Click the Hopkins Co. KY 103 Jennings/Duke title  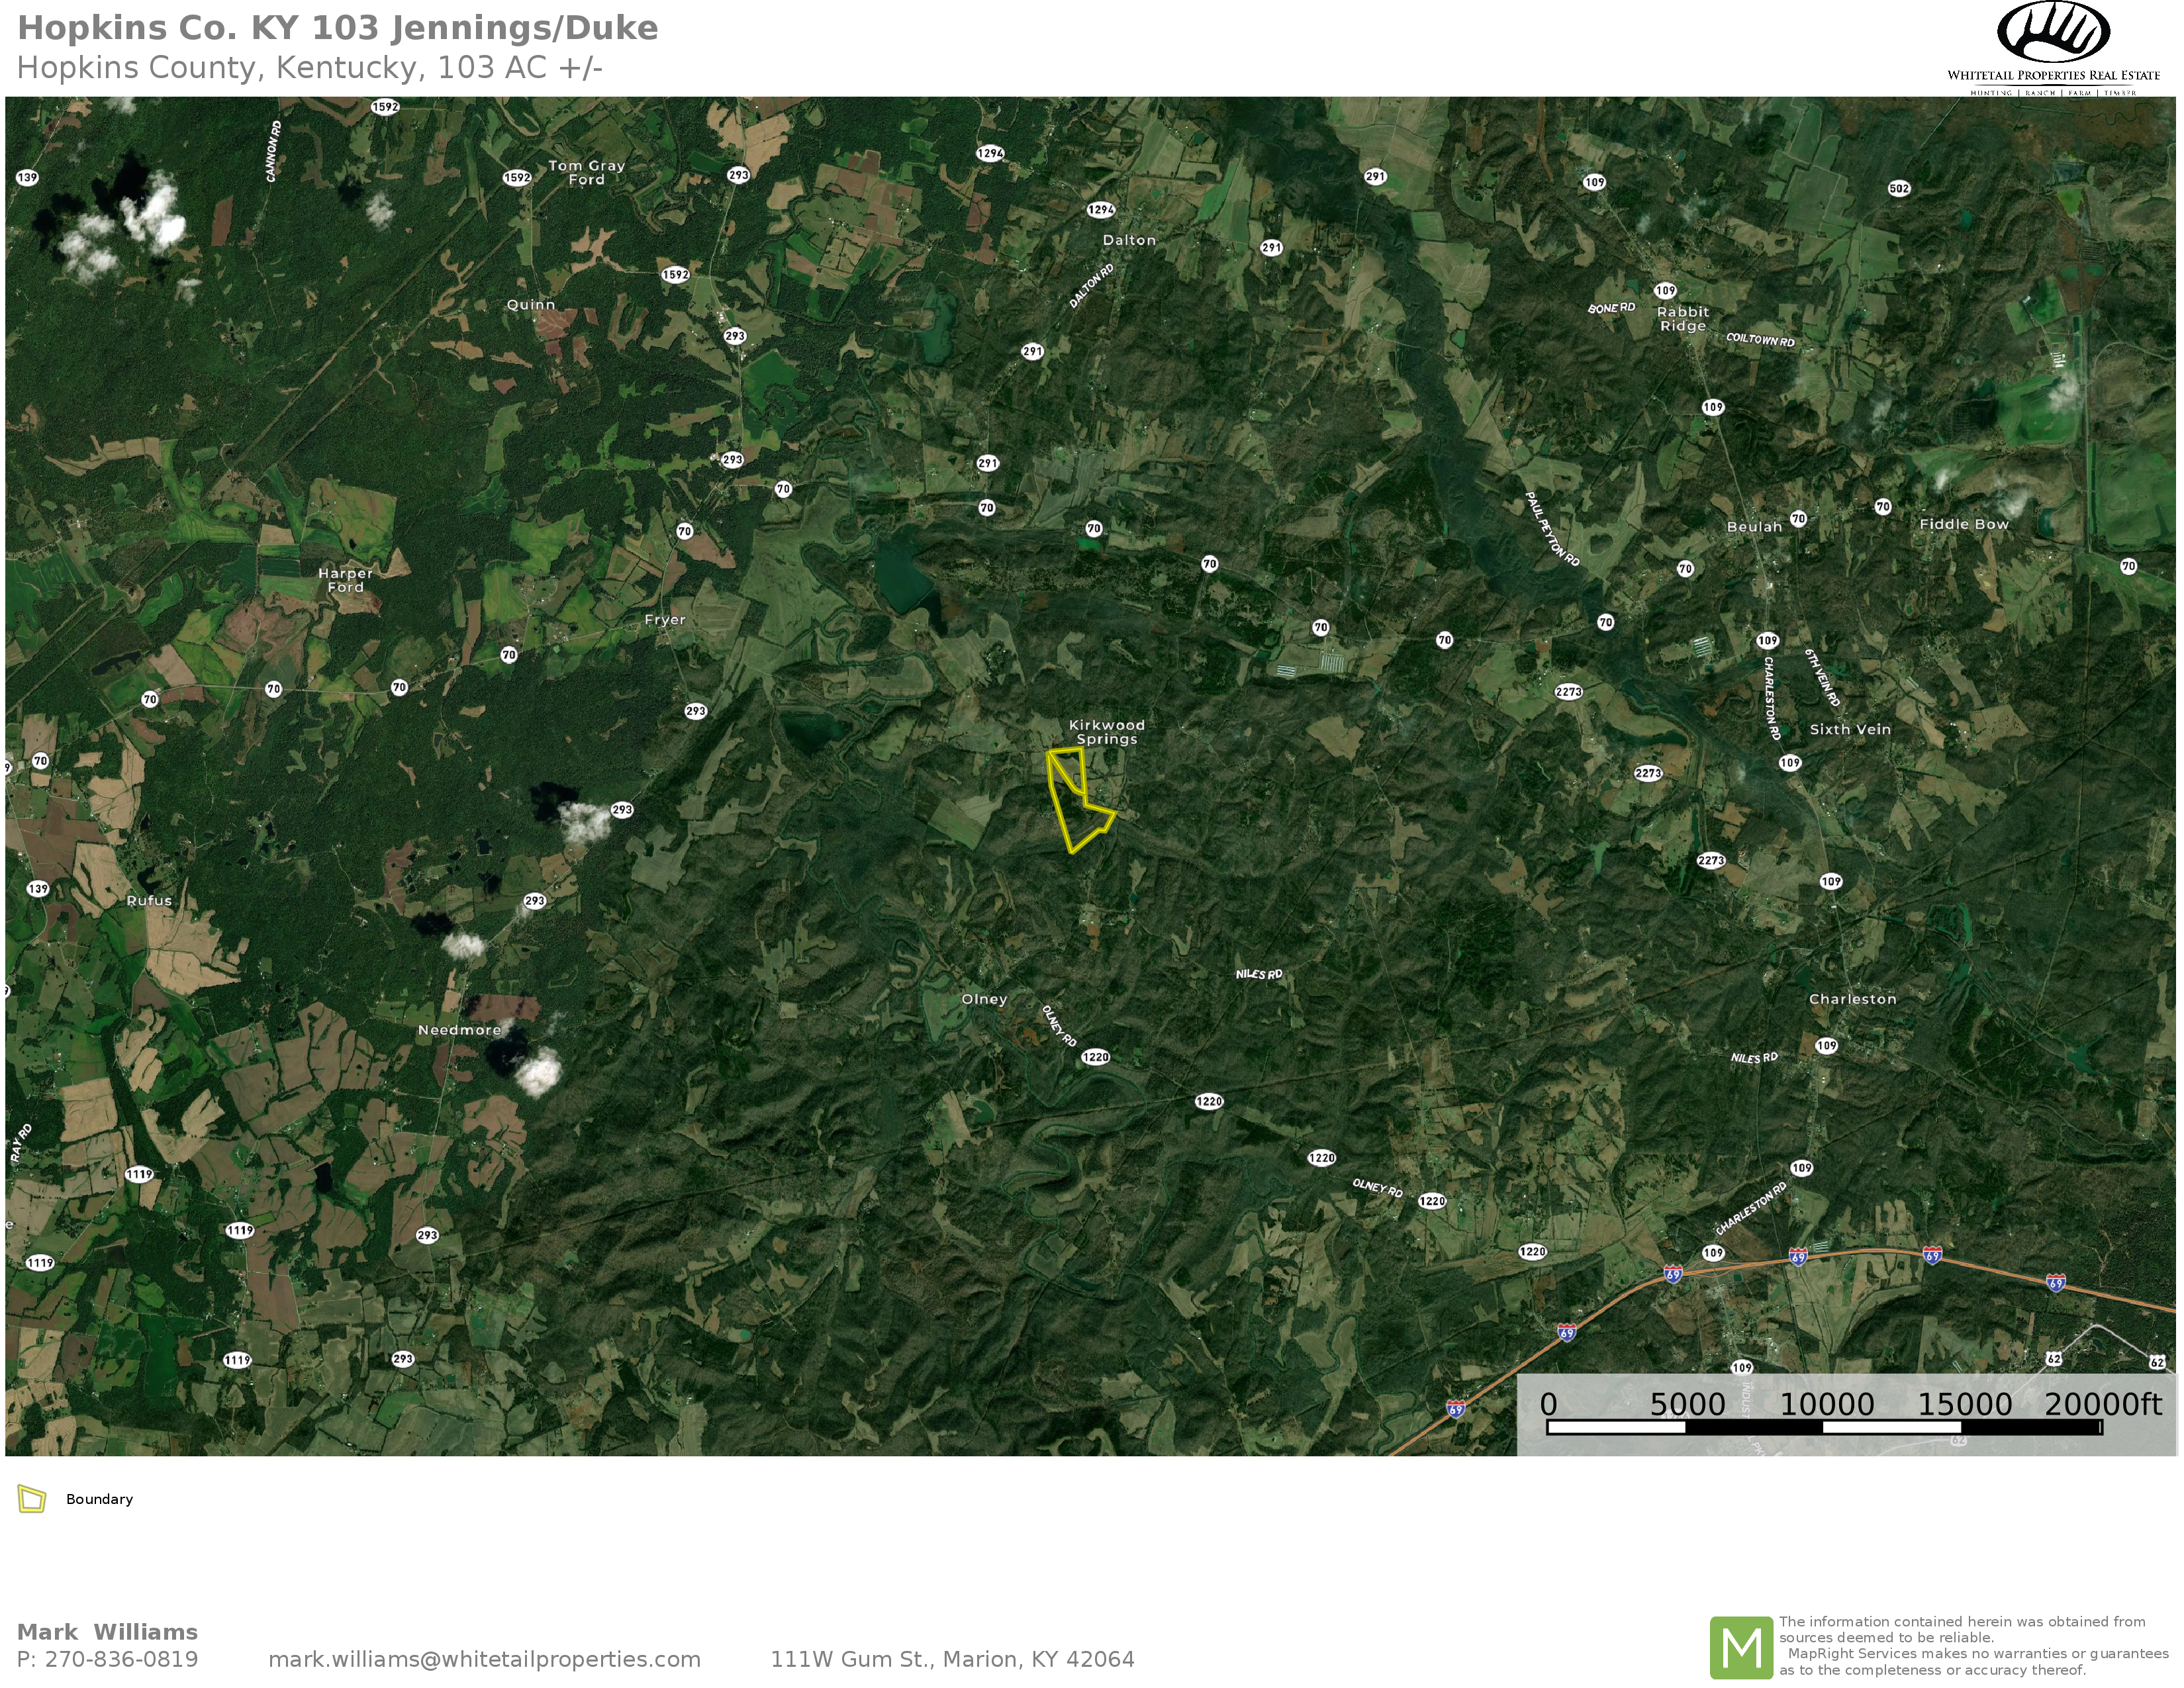338,28
